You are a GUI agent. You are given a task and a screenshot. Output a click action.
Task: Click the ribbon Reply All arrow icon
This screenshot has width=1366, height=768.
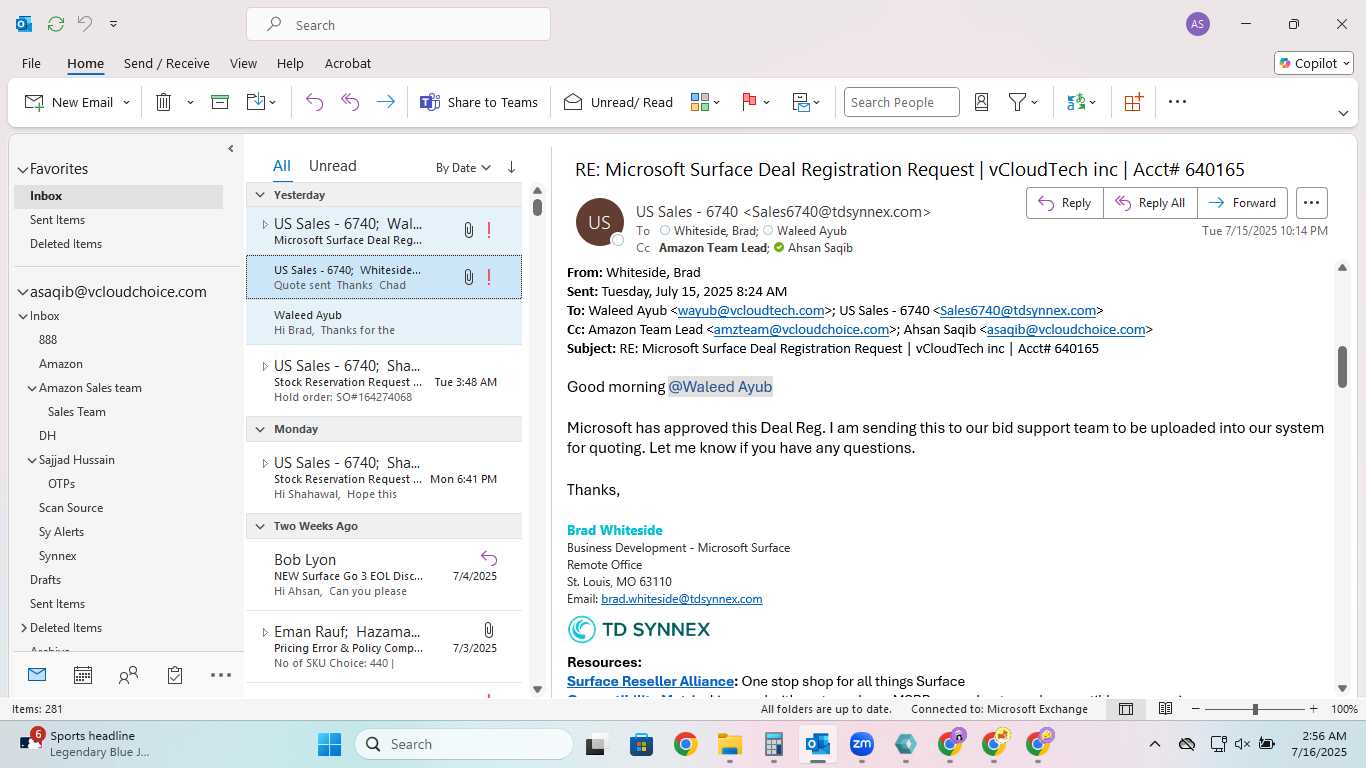coord(350,102)
